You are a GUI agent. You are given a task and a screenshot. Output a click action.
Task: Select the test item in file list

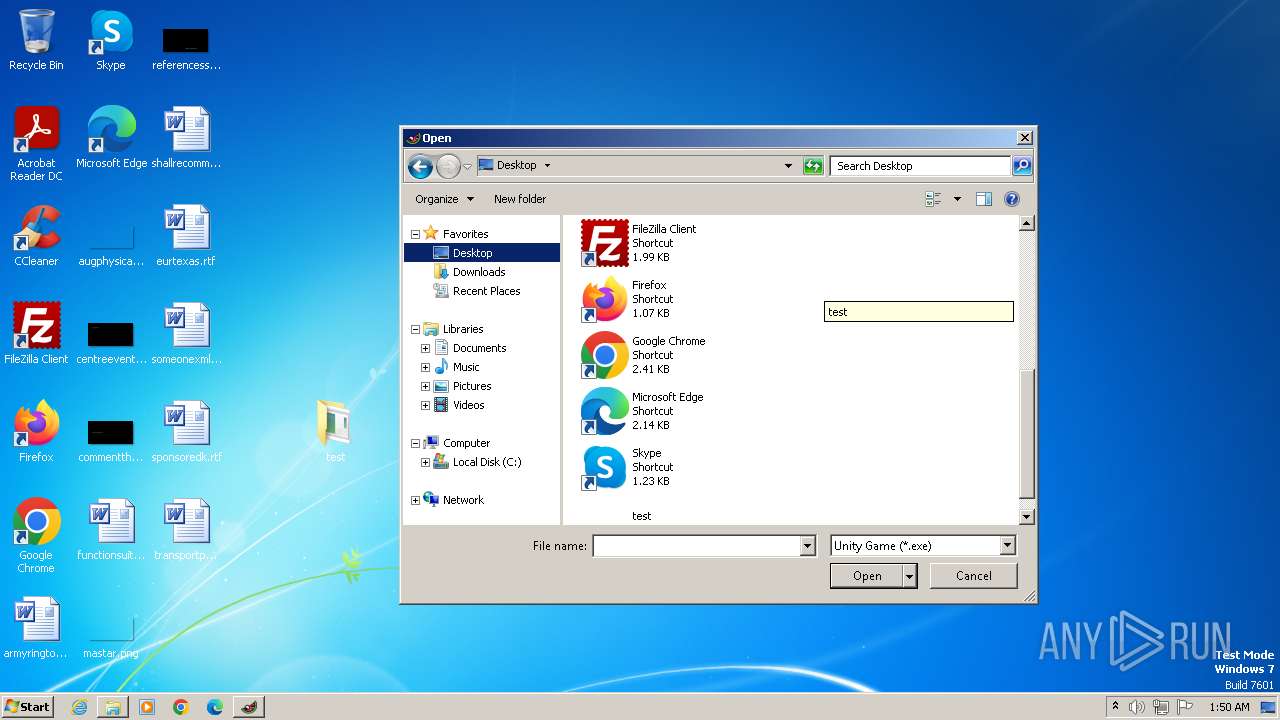[x=642, y=516]
